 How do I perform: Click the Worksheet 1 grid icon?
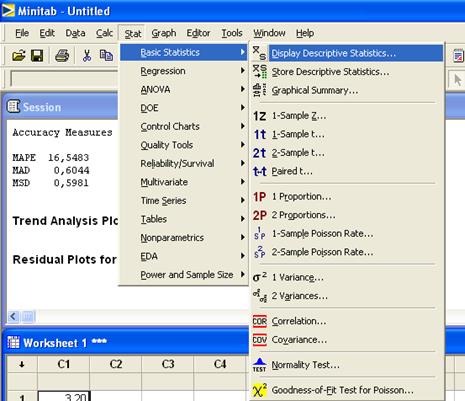coord(13,342)
